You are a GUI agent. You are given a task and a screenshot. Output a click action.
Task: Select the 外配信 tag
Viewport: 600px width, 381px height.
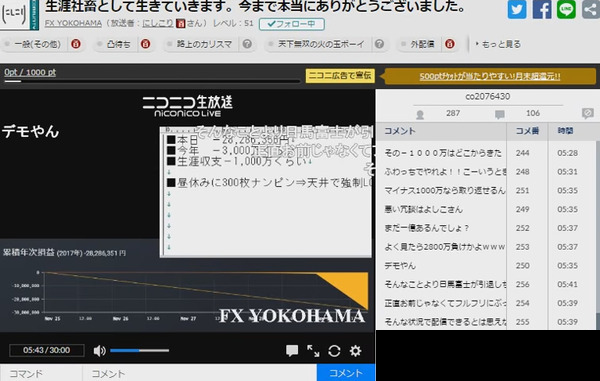pyautogui.click(x=422, y=44)
